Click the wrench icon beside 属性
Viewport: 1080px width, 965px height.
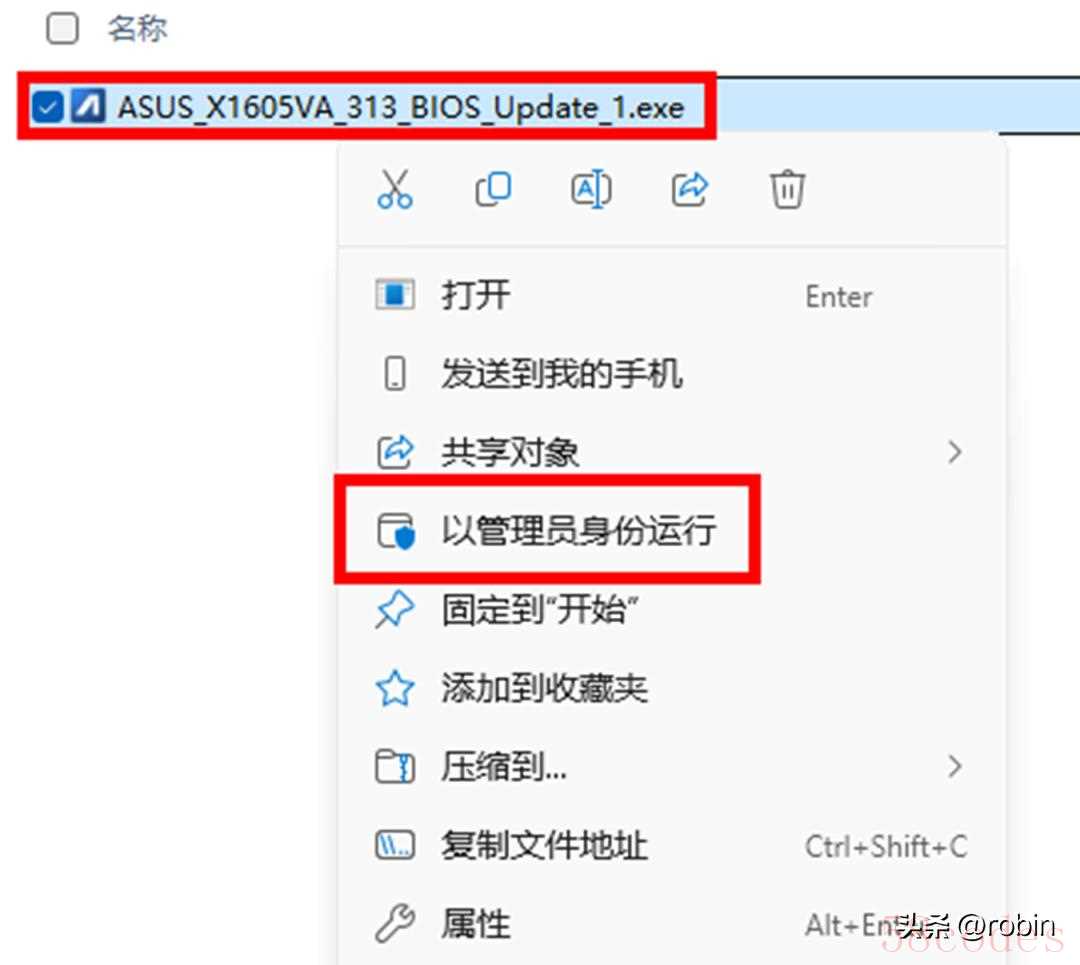coord(395,923)
